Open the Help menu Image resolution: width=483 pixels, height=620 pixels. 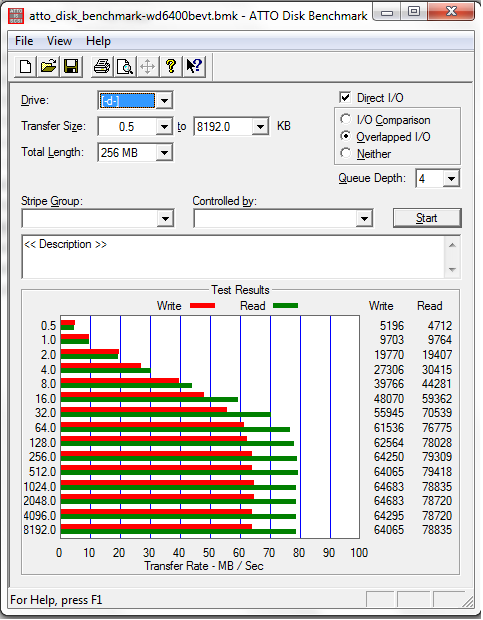coord(98,41)
